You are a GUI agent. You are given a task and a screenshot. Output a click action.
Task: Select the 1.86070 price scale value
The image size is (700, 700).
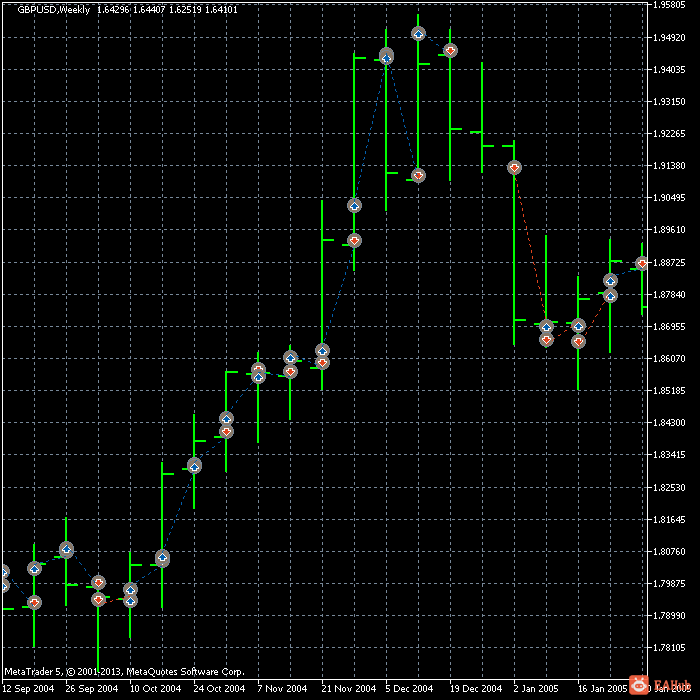tap(669, 358)
